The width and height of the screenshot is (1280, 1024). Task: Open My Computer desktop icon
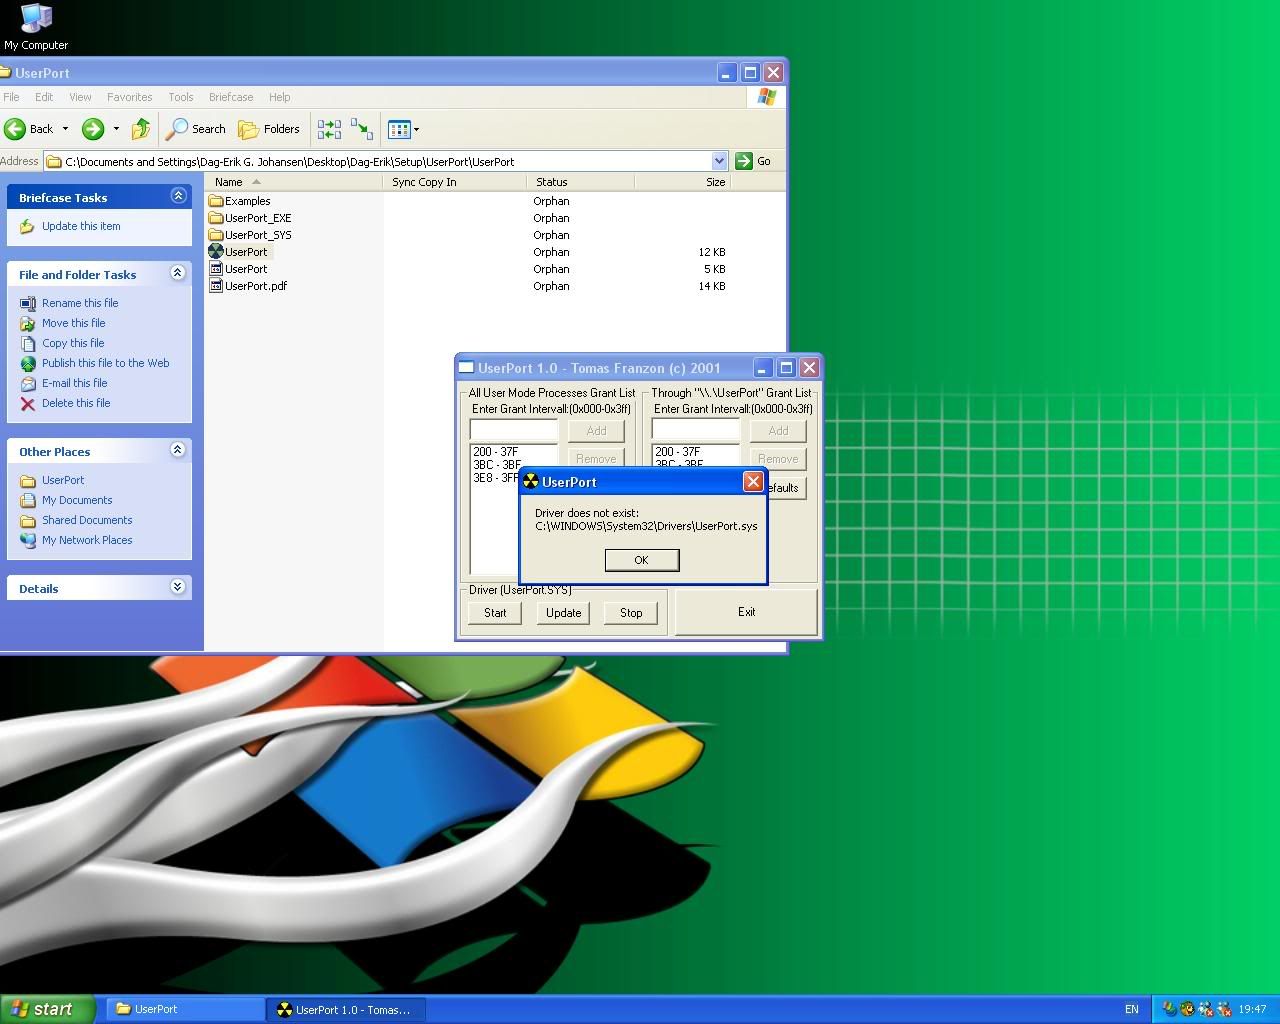36,26
